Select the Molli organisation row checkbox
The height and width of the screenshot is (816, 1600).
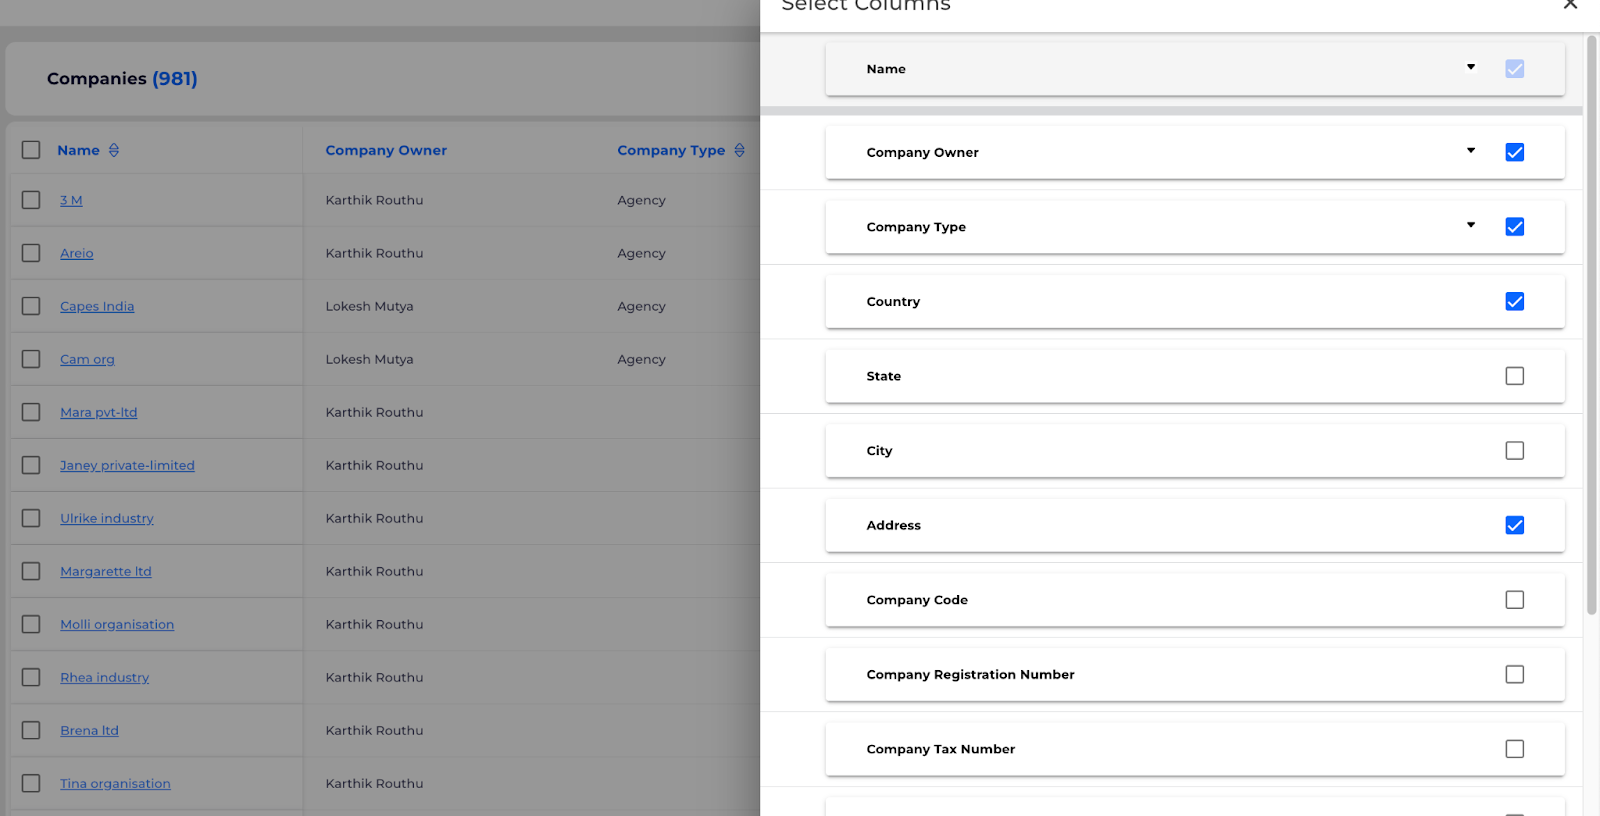[x=31, y=624]
